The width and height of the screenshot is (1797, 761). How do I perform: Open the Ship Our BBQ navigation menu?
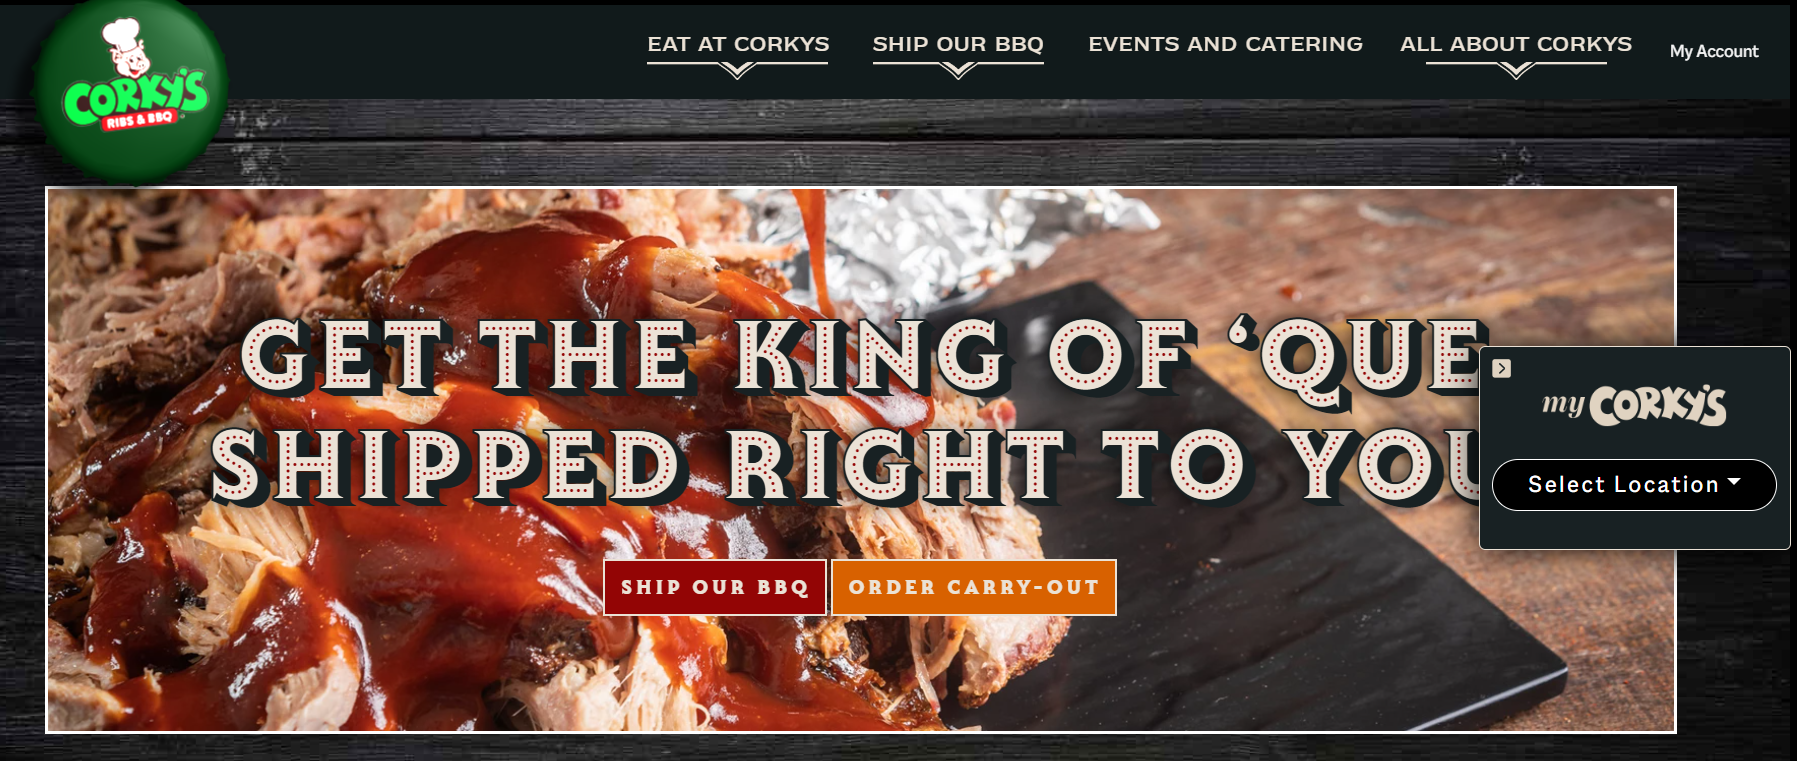[x=958, y=44]
